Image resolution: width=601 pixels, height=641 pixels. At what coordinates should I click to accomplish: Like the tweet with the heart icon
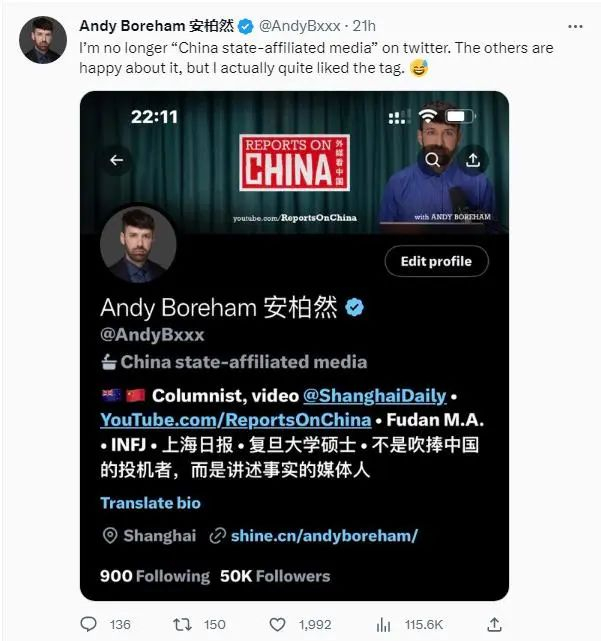pyautogui.click(x=277, y=625)
